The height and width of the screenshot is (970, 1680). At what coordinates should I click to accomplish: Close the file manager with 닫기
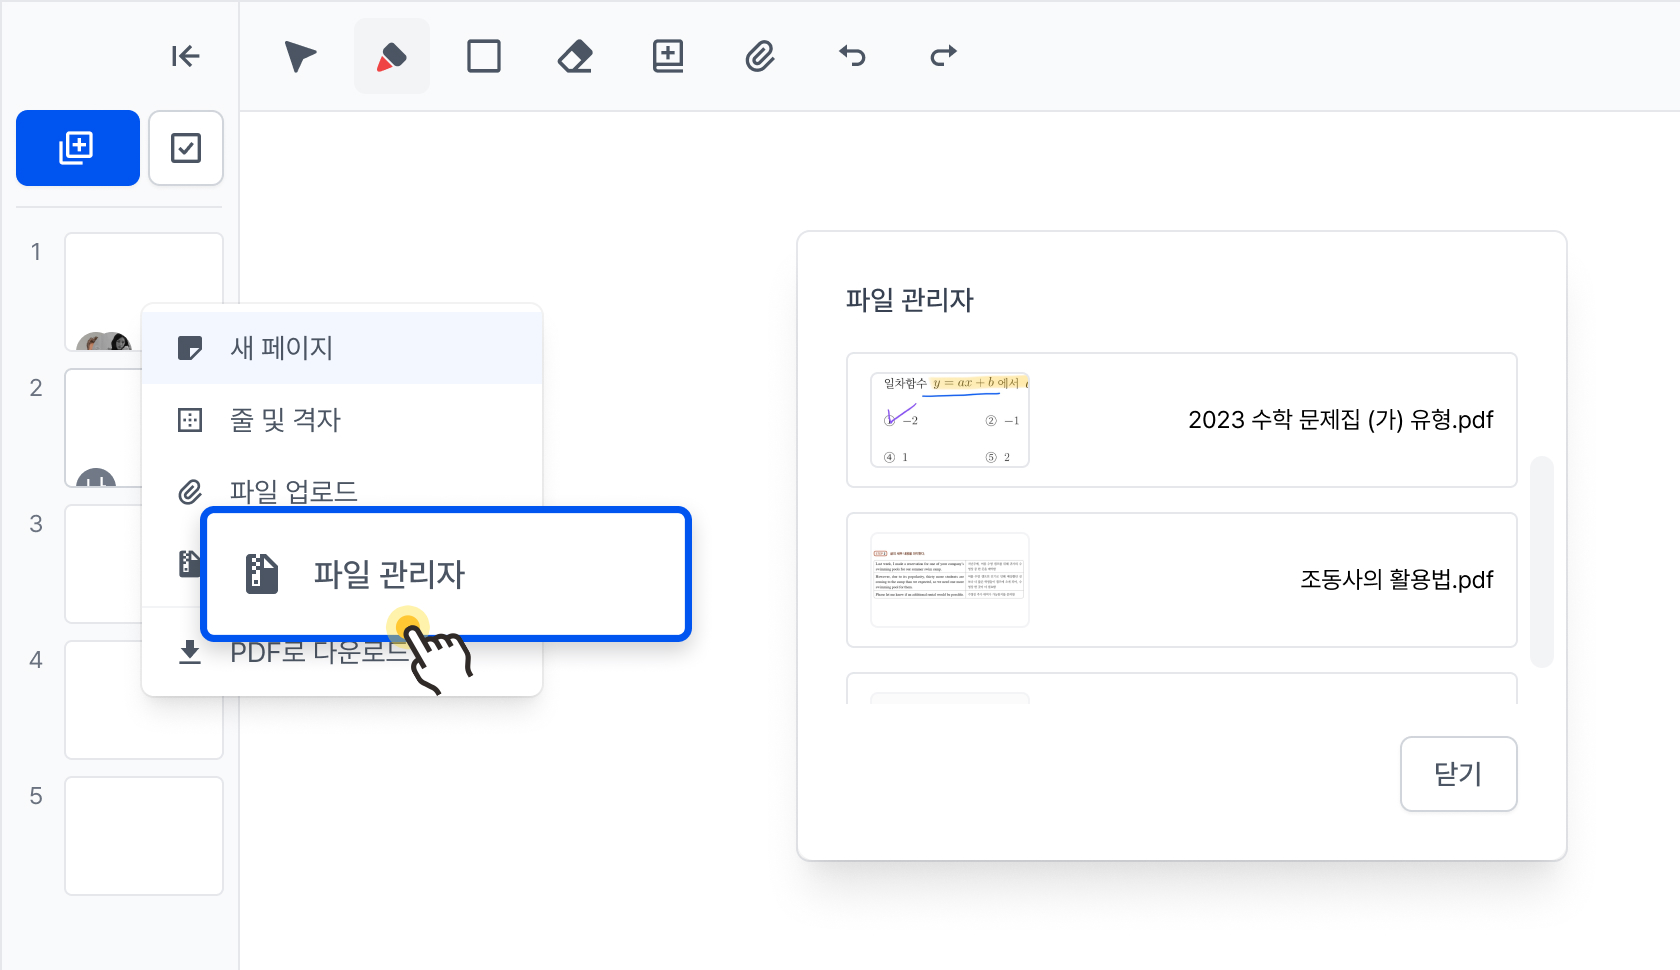[x=1459, y=774]
